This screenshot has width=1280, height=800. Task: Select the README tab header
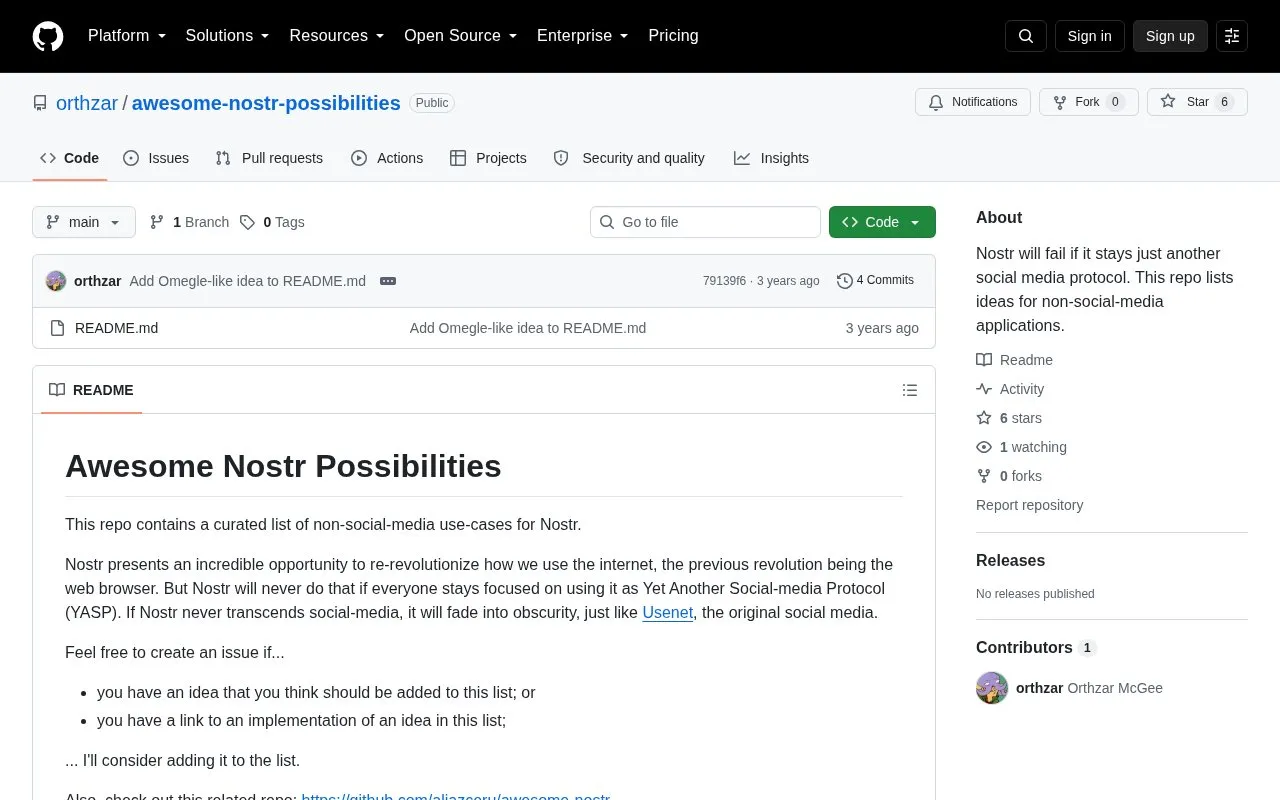91,390
